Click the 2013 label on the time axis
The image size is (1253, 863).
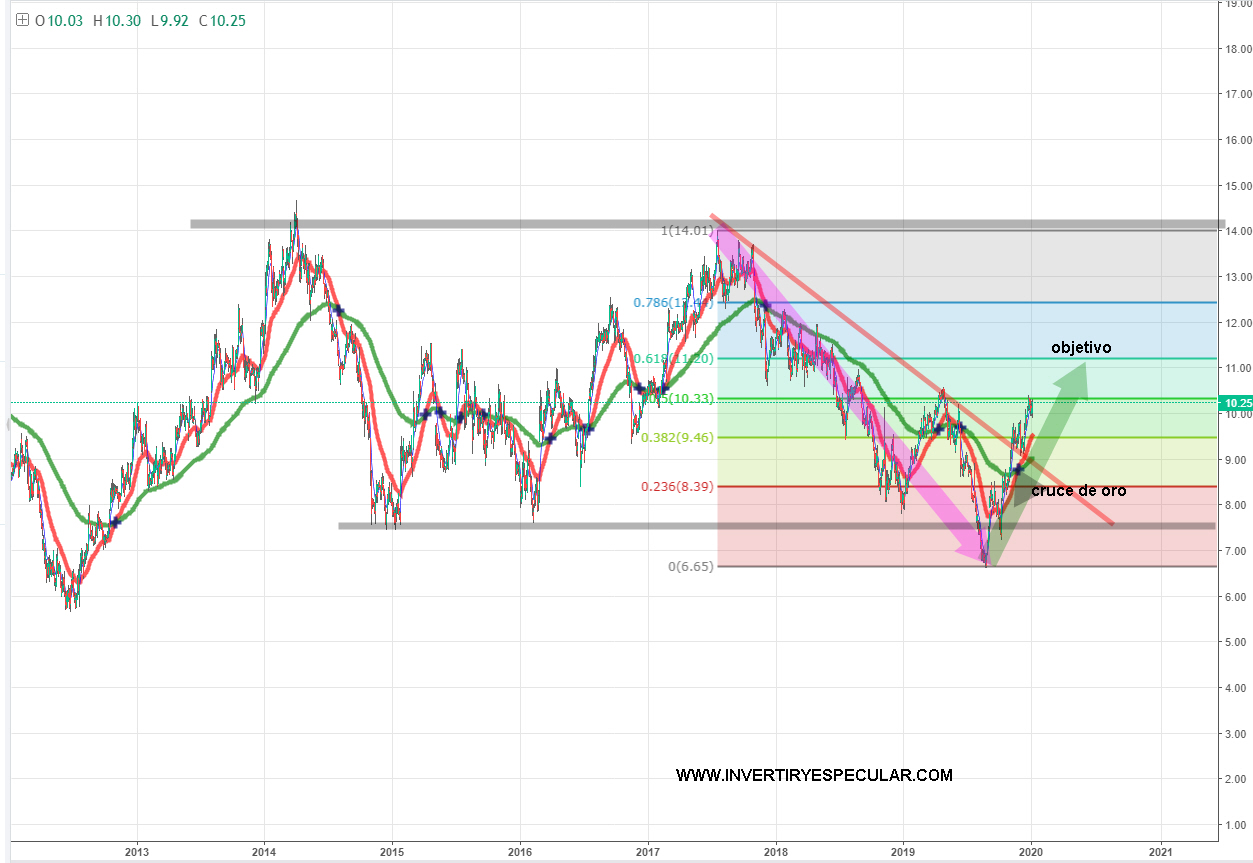coord(137,852)
